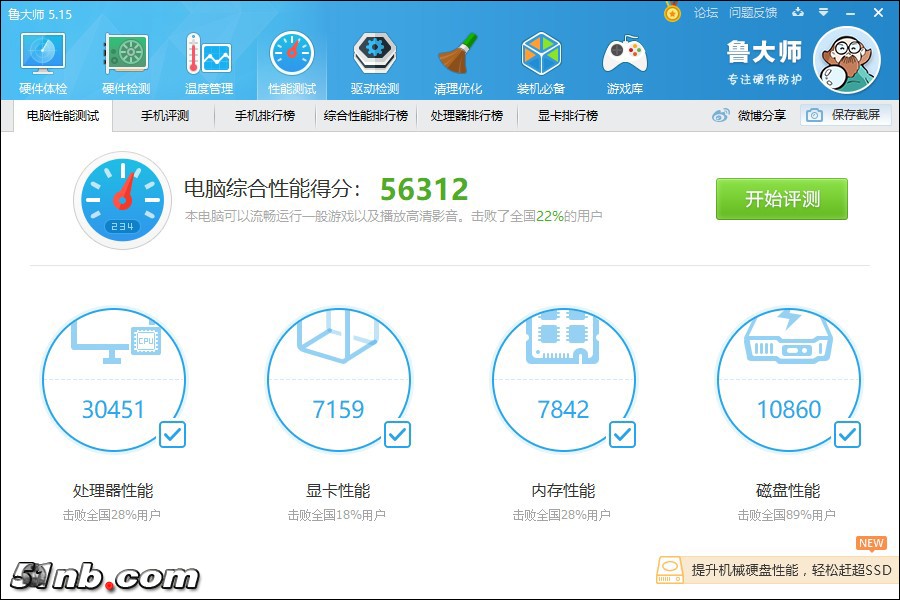Open 游戏库 game library icon

pos(624,62)
